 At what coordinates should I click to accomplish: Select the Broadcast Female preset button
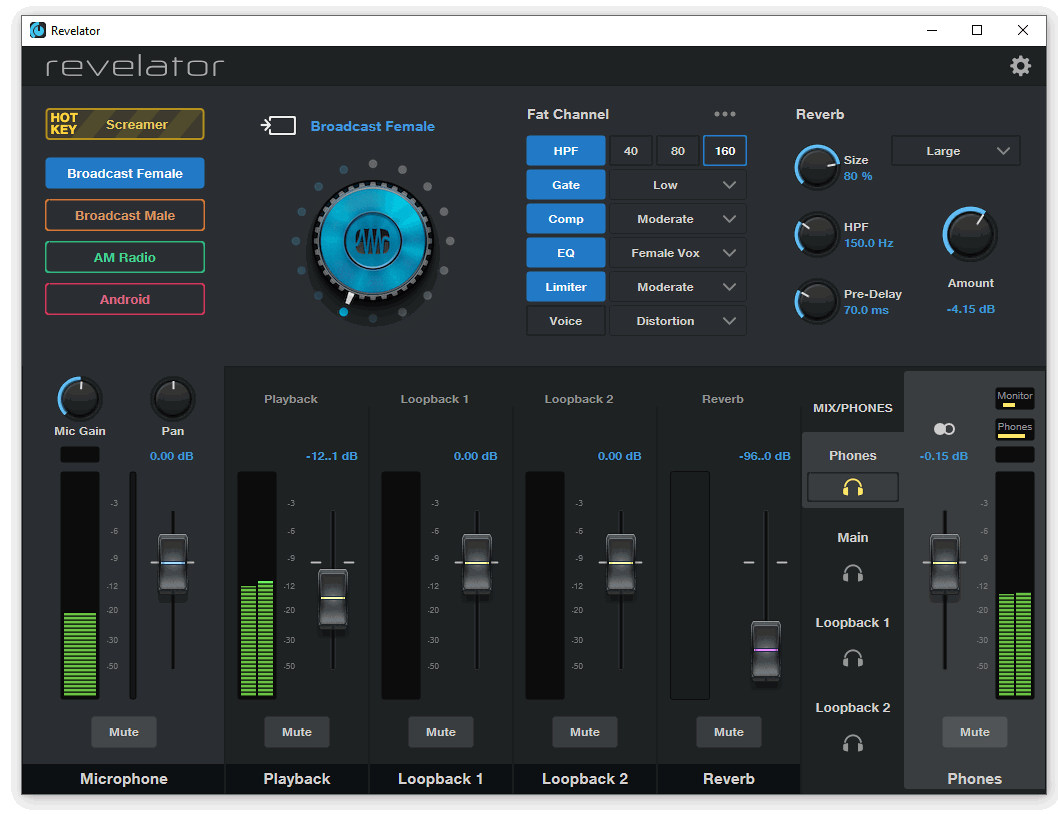[125, 173]
